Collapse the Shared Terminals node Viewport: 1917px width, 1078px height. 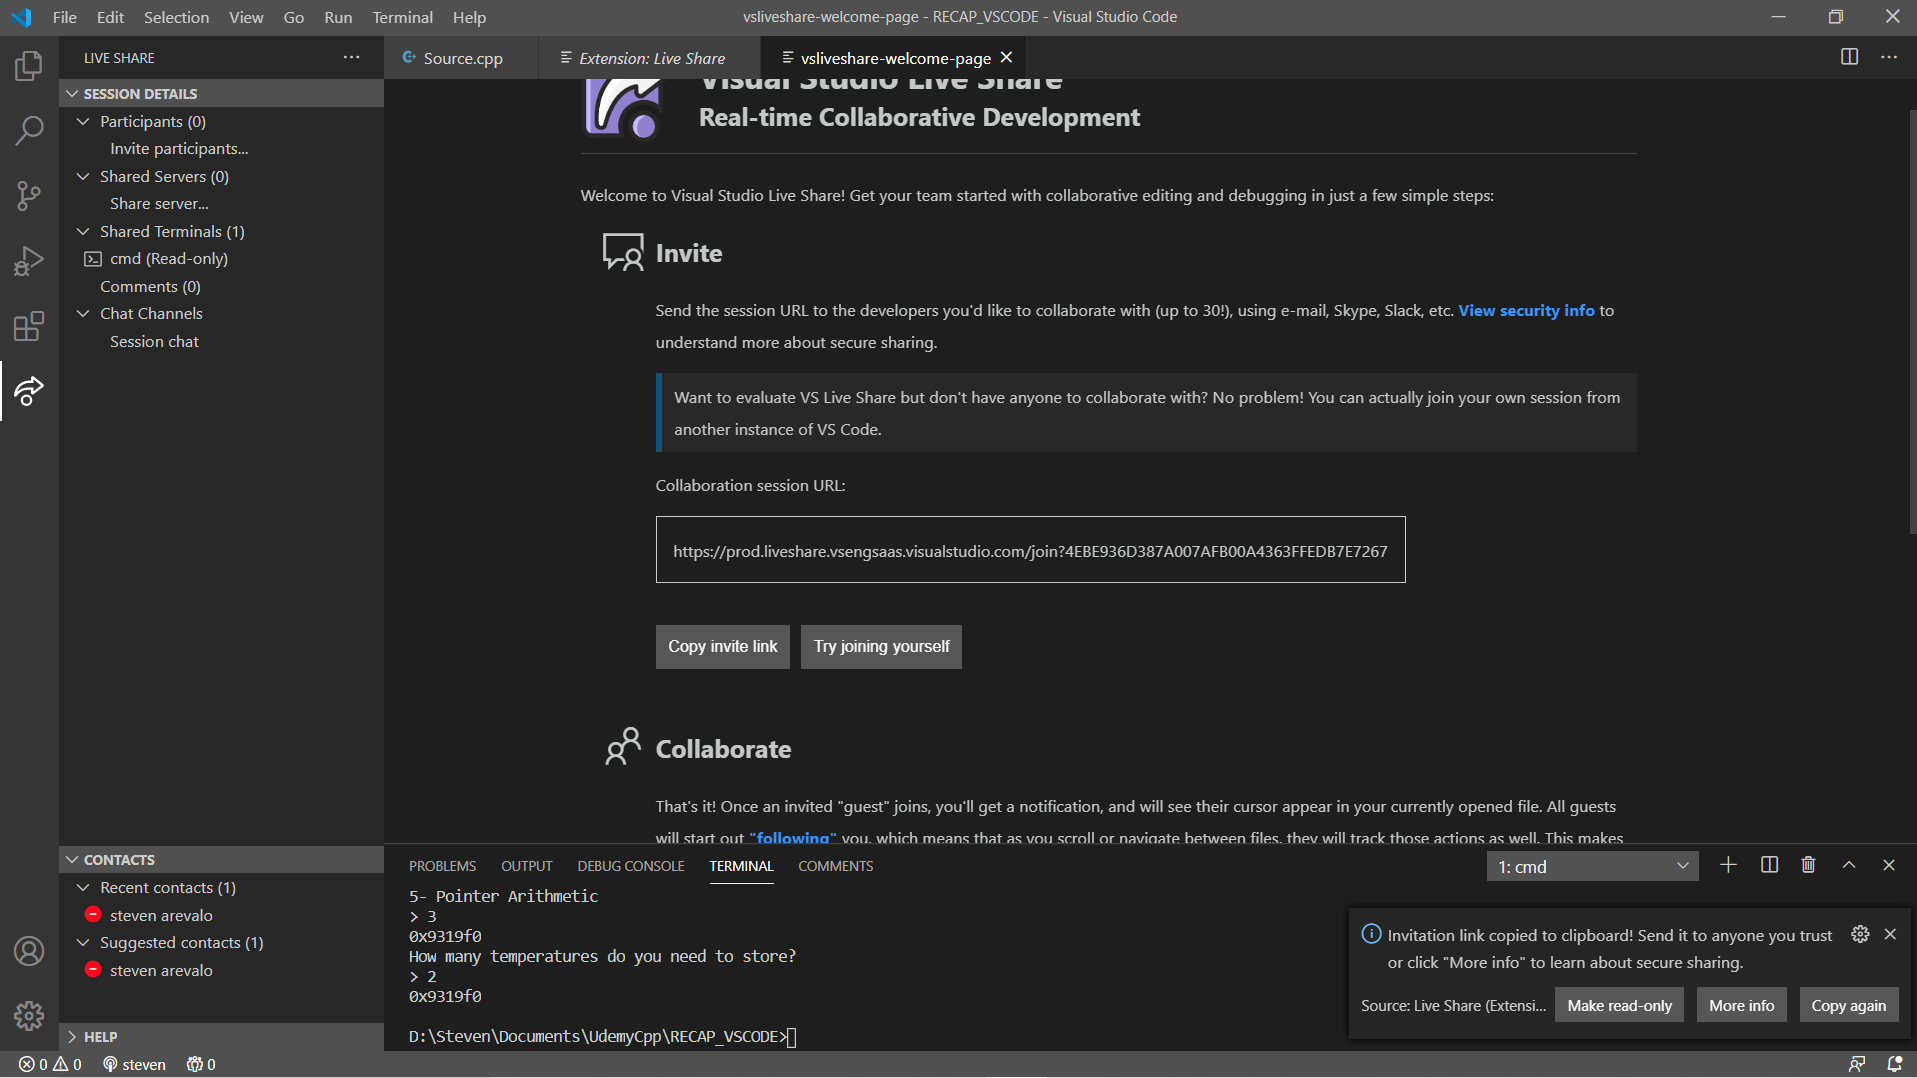(x=83, y=232)
